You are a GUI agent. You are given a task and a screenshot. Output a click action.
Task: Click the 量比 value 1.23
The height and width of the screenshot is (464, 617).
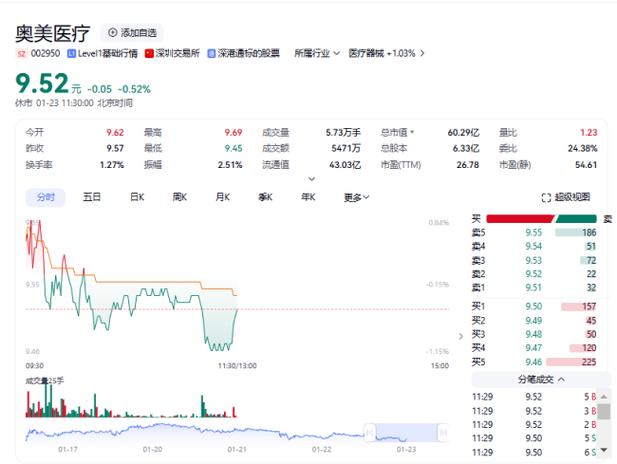coord(589,132)
